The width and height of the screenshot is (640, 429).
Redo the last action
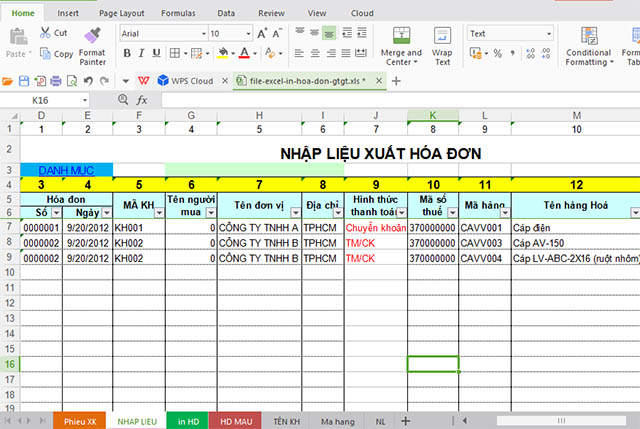click(x=104, y=81)
